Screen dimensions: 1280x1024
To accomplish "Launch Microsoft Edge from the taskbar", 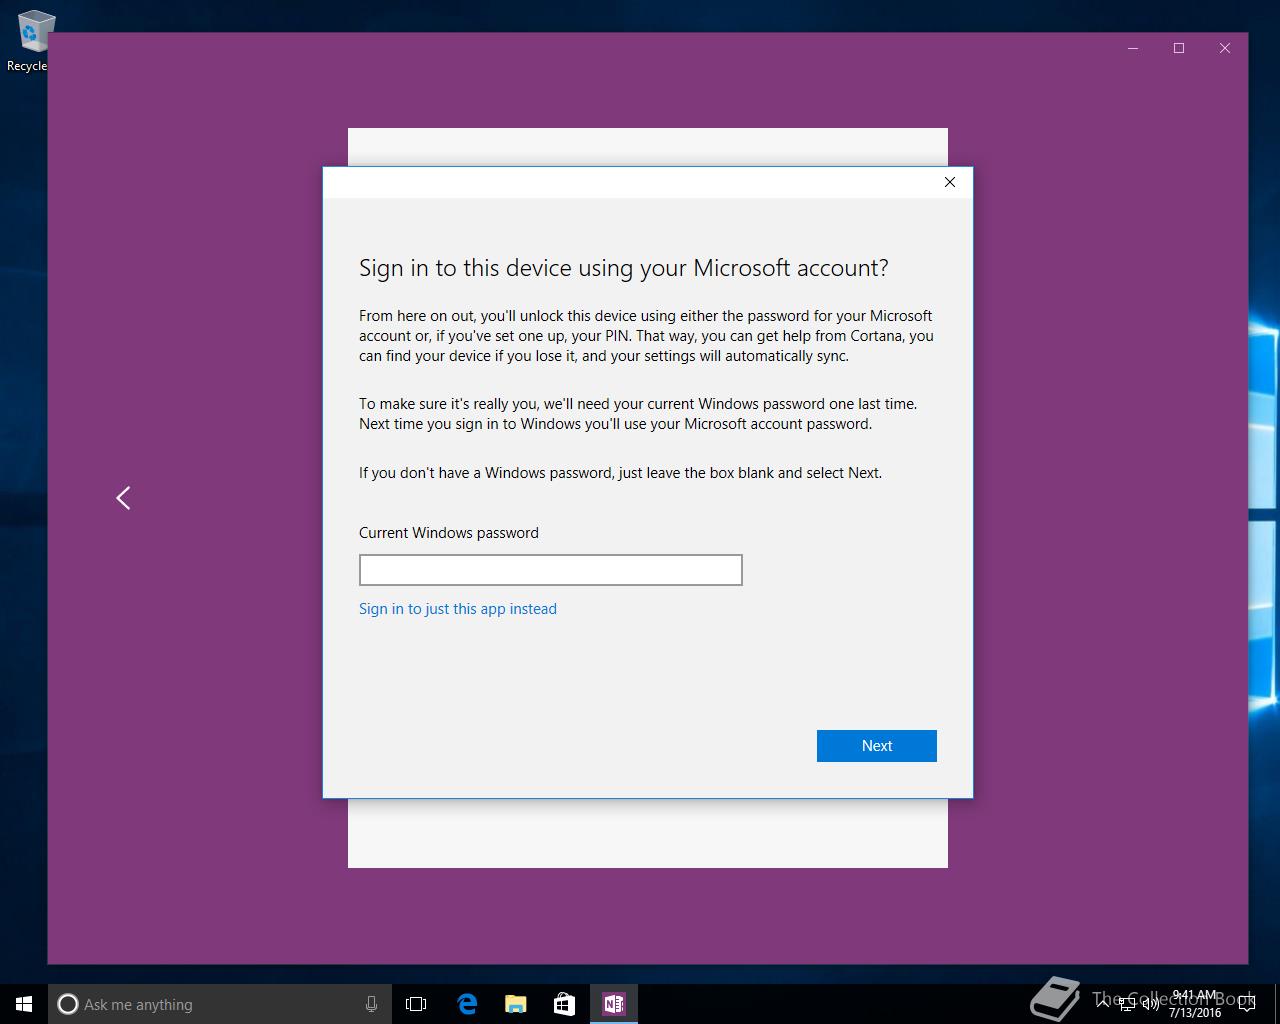I will coord(466,1004).
